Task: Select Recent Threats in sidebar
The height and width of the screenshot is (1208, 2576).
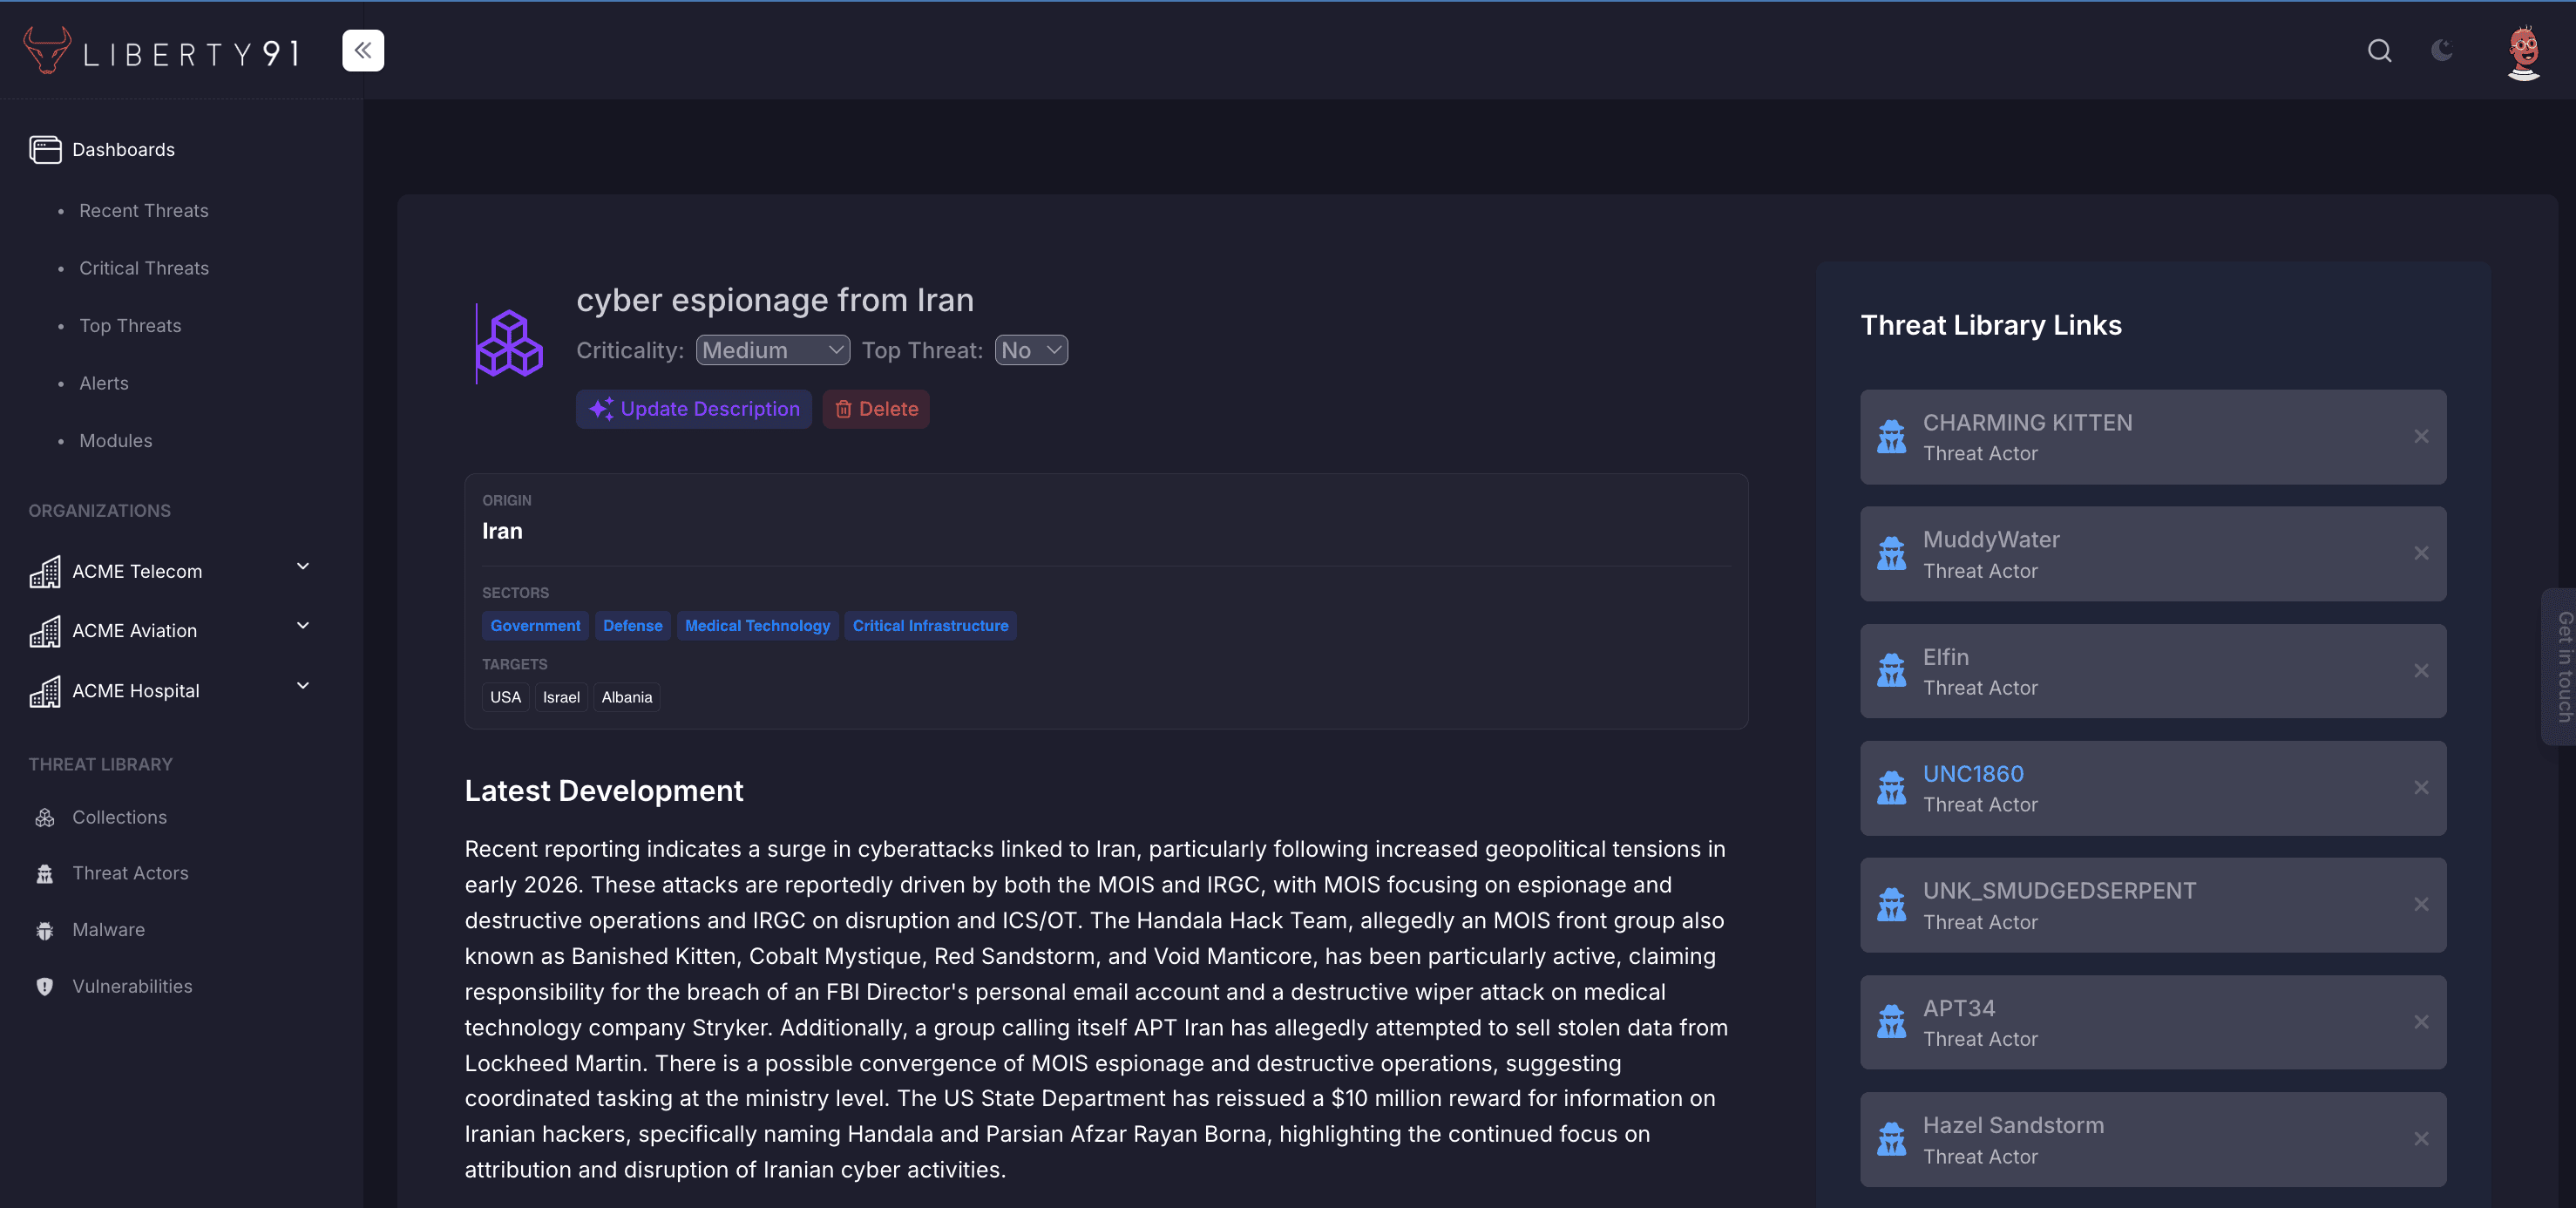Action: [x=143, y=210]
